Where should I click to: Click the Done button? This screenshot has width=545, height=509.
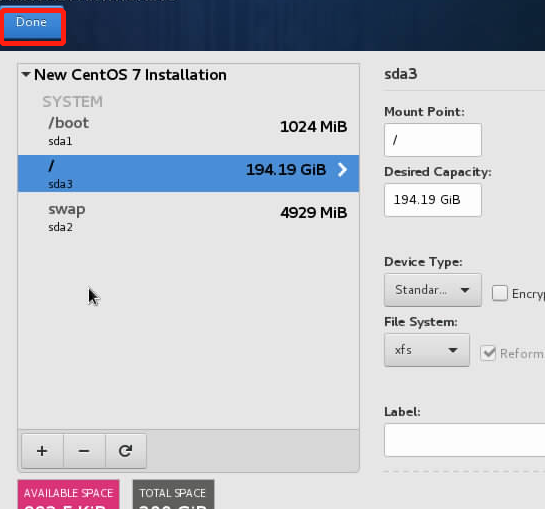tap(32, 23)
